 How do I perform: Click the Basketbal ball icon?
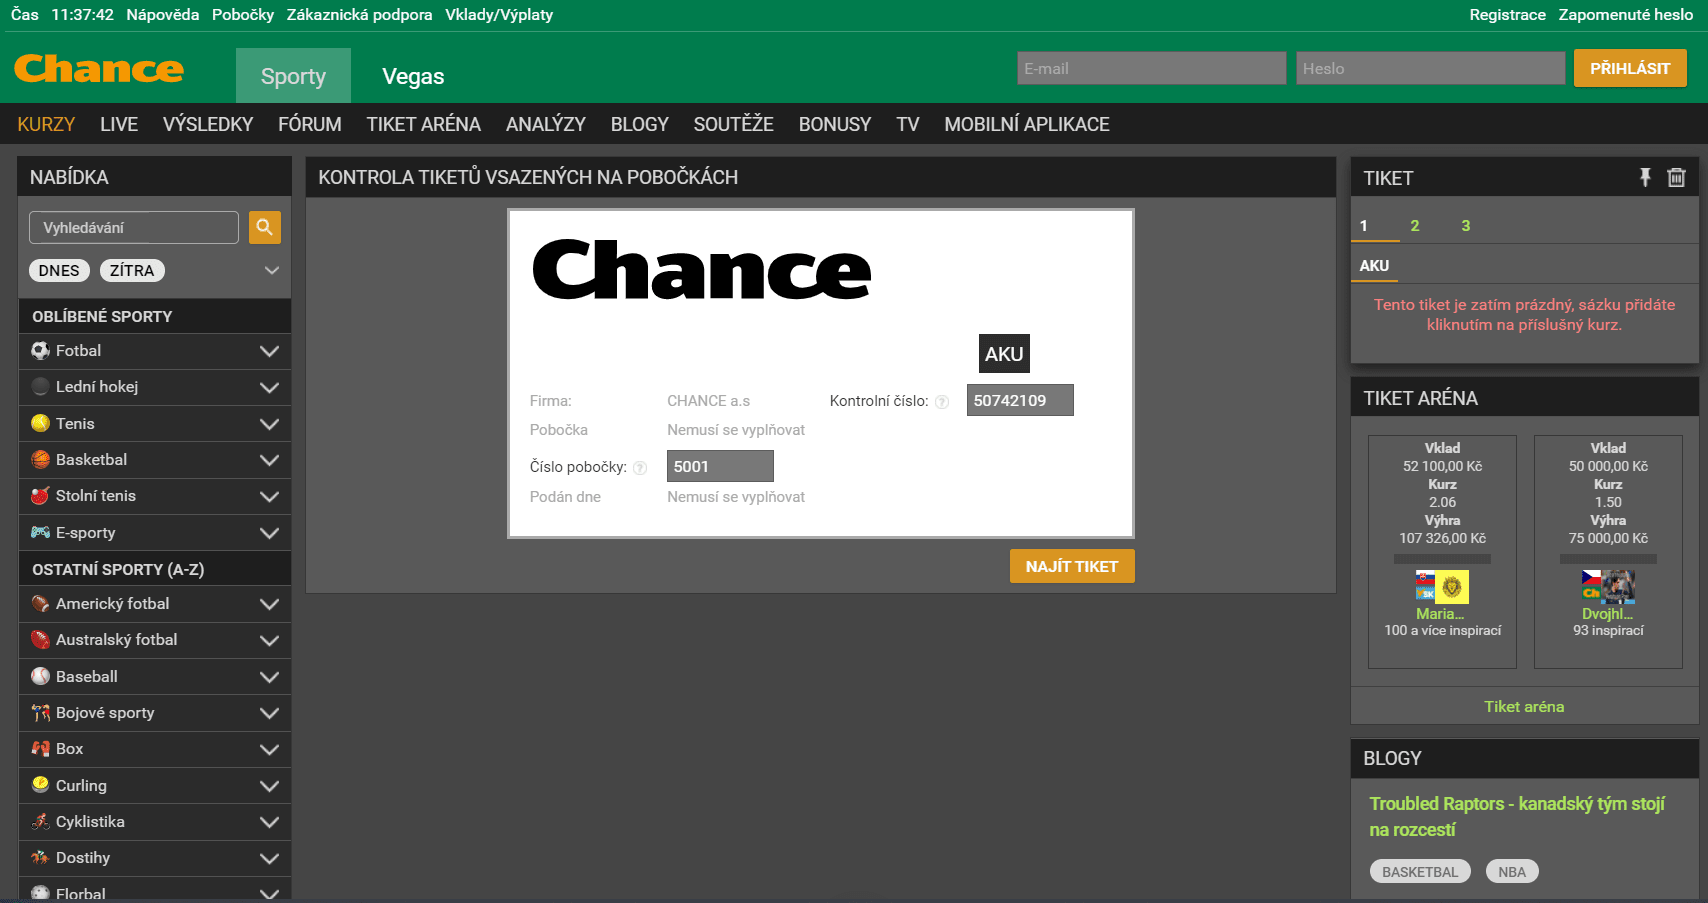point(40,460)
